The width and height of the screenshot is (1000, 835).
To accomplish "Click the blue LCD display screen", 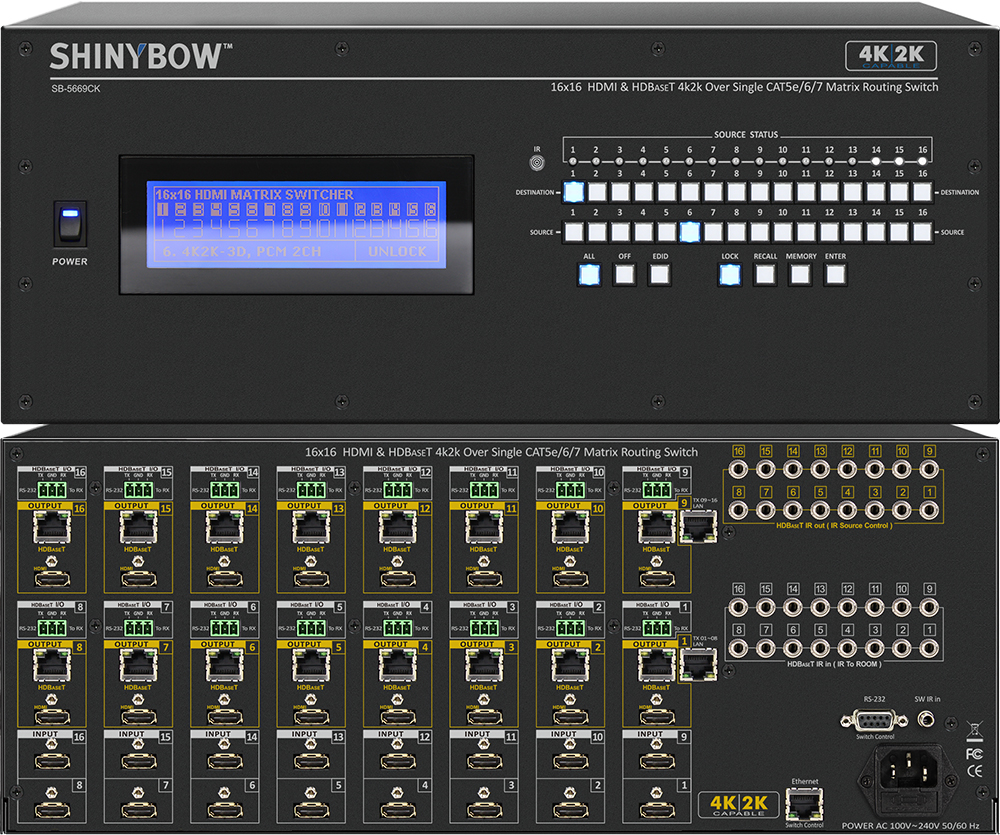I will coord(297,225).
